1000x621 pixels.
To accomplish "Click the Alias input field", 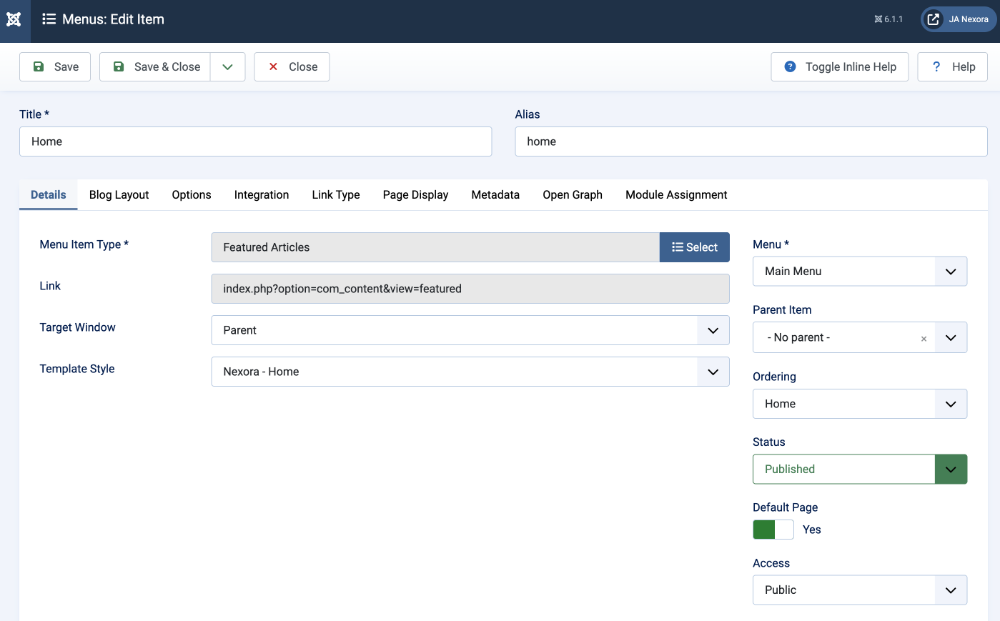I will (x=751, y=142).
